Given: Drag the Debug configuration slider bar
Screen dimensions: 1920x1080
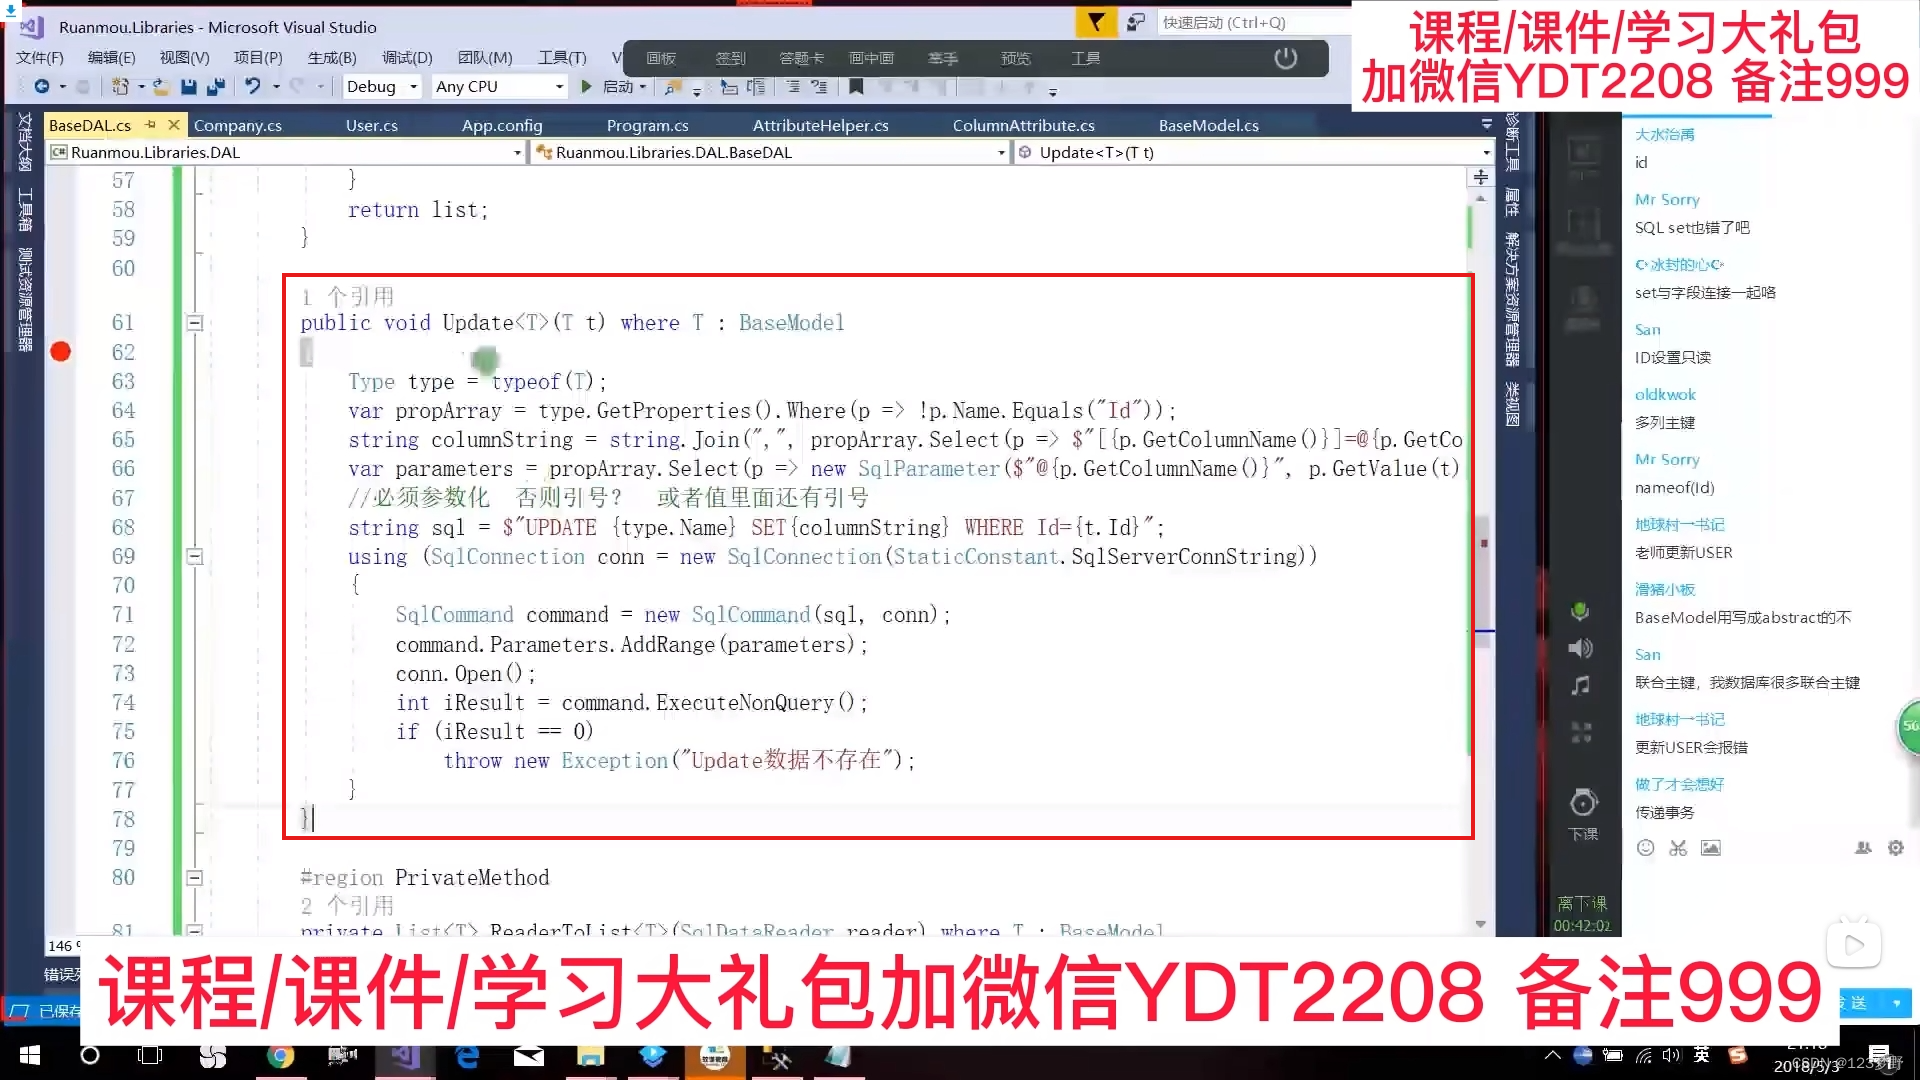Looking at the screenshot, I should point(378,86).
